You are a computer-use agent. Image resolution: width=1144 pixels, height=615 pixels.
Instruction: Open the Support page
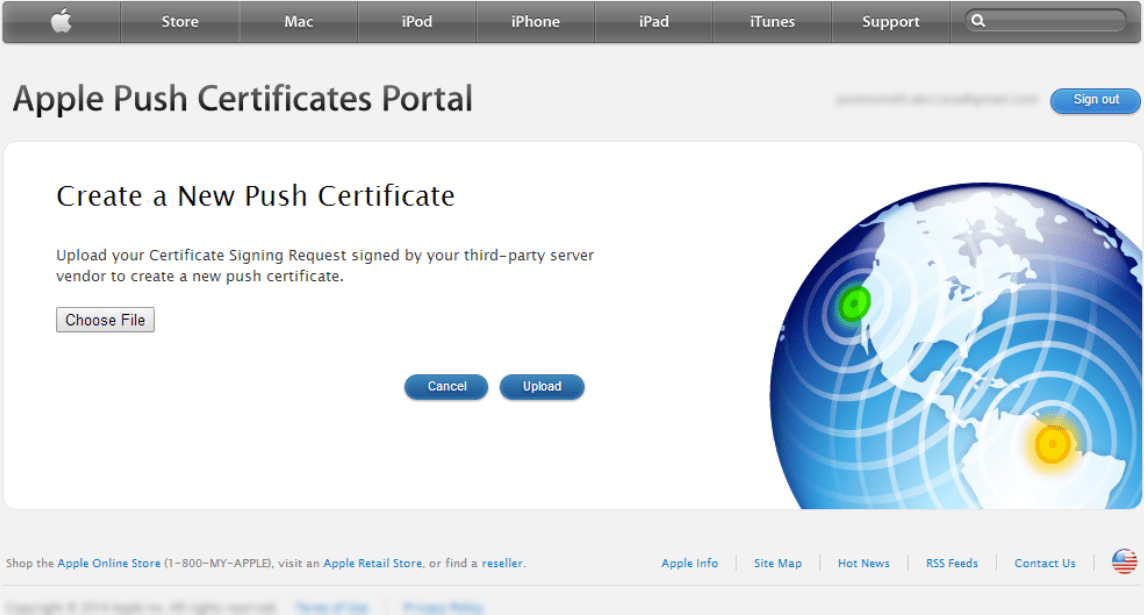(x=890, y=22)
